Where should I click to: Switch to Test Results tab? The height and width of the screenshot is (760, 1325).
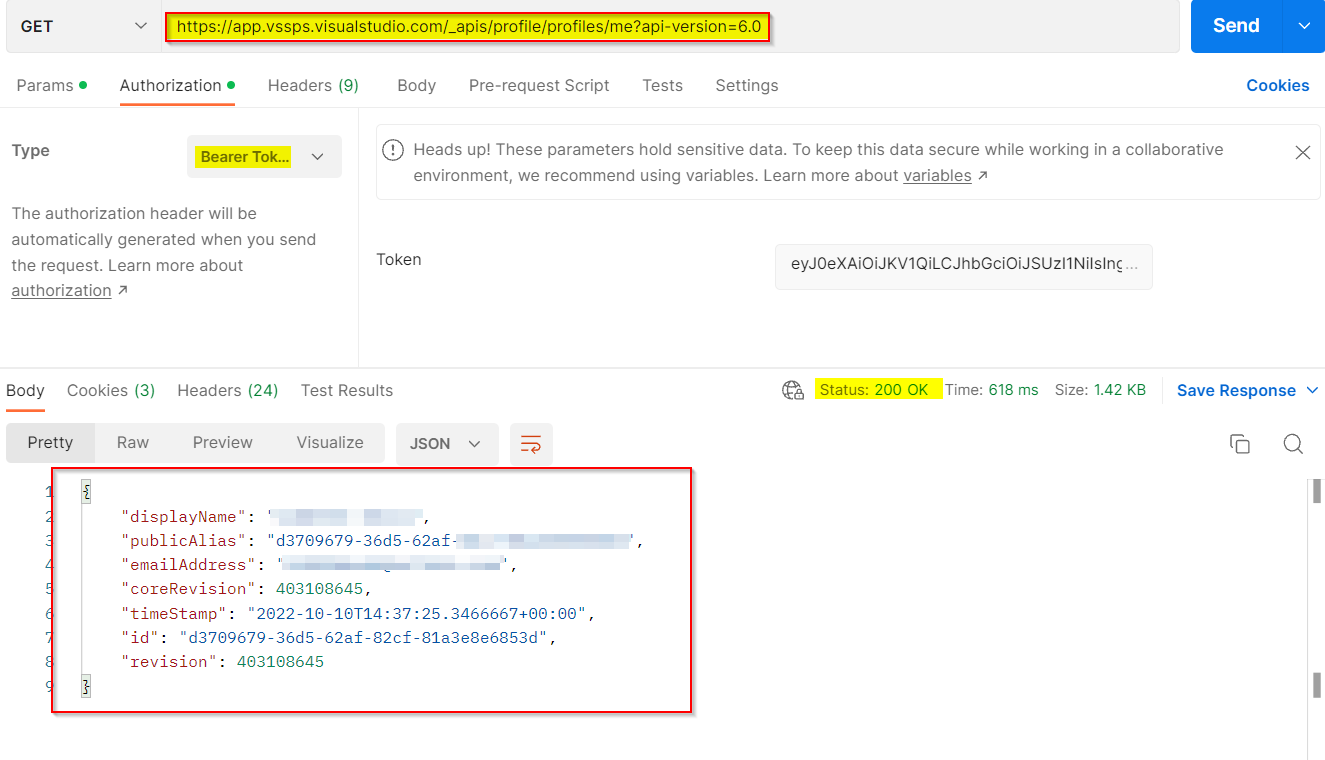[347, 390]
